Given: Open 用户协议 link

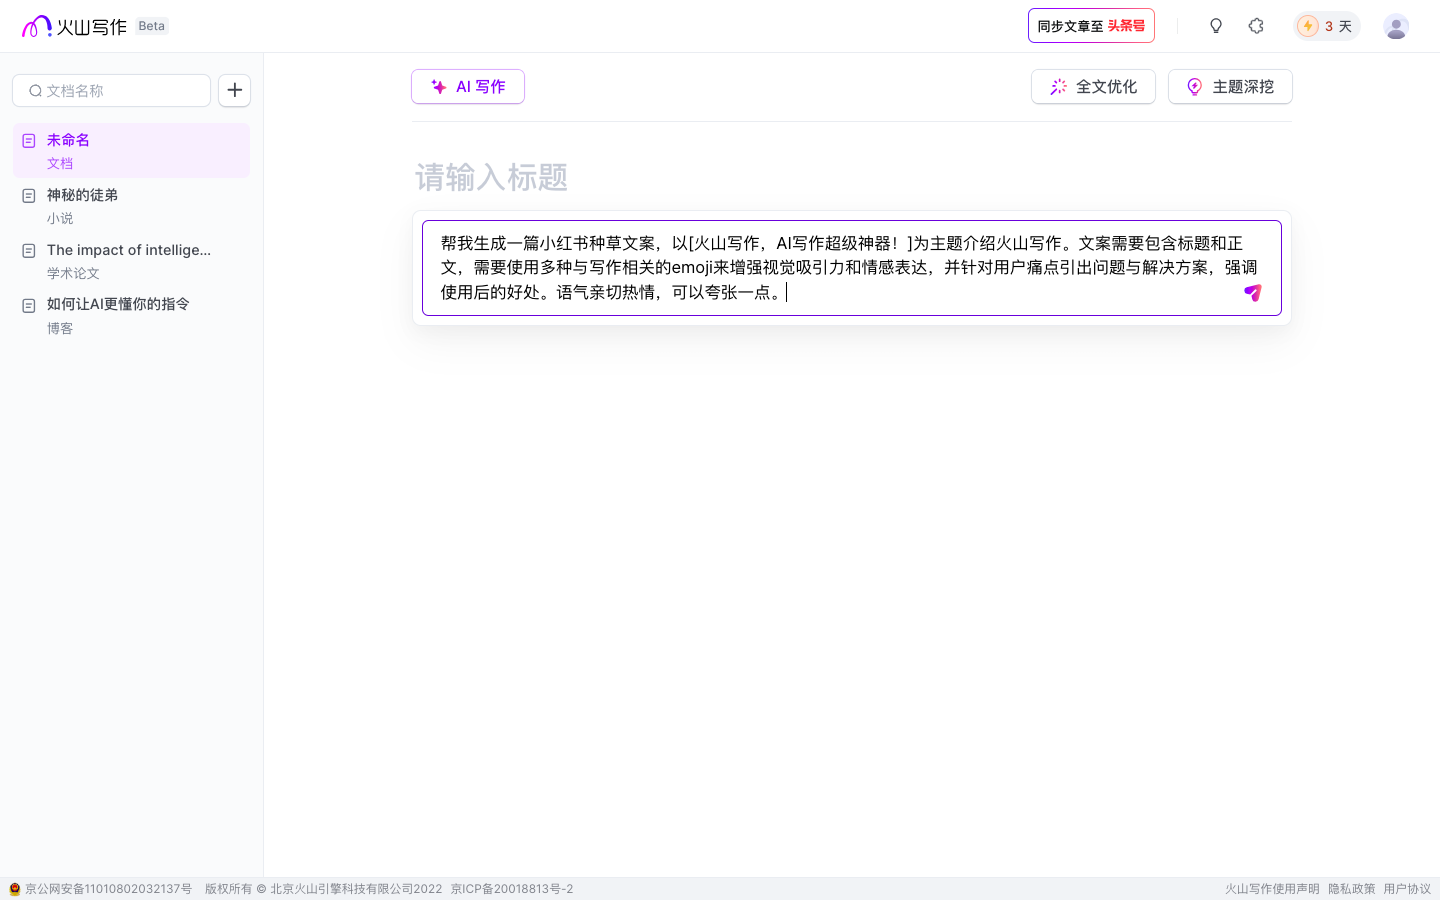Looking at the screenshot, I should click(x=1407, y=889).
